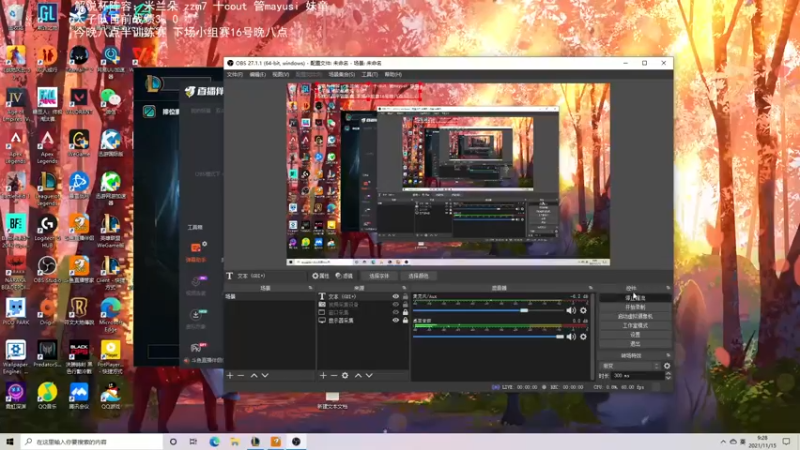800x450 pixels.
Task: Decrease transition duration with the down stepper
Action: coord(668,378)
